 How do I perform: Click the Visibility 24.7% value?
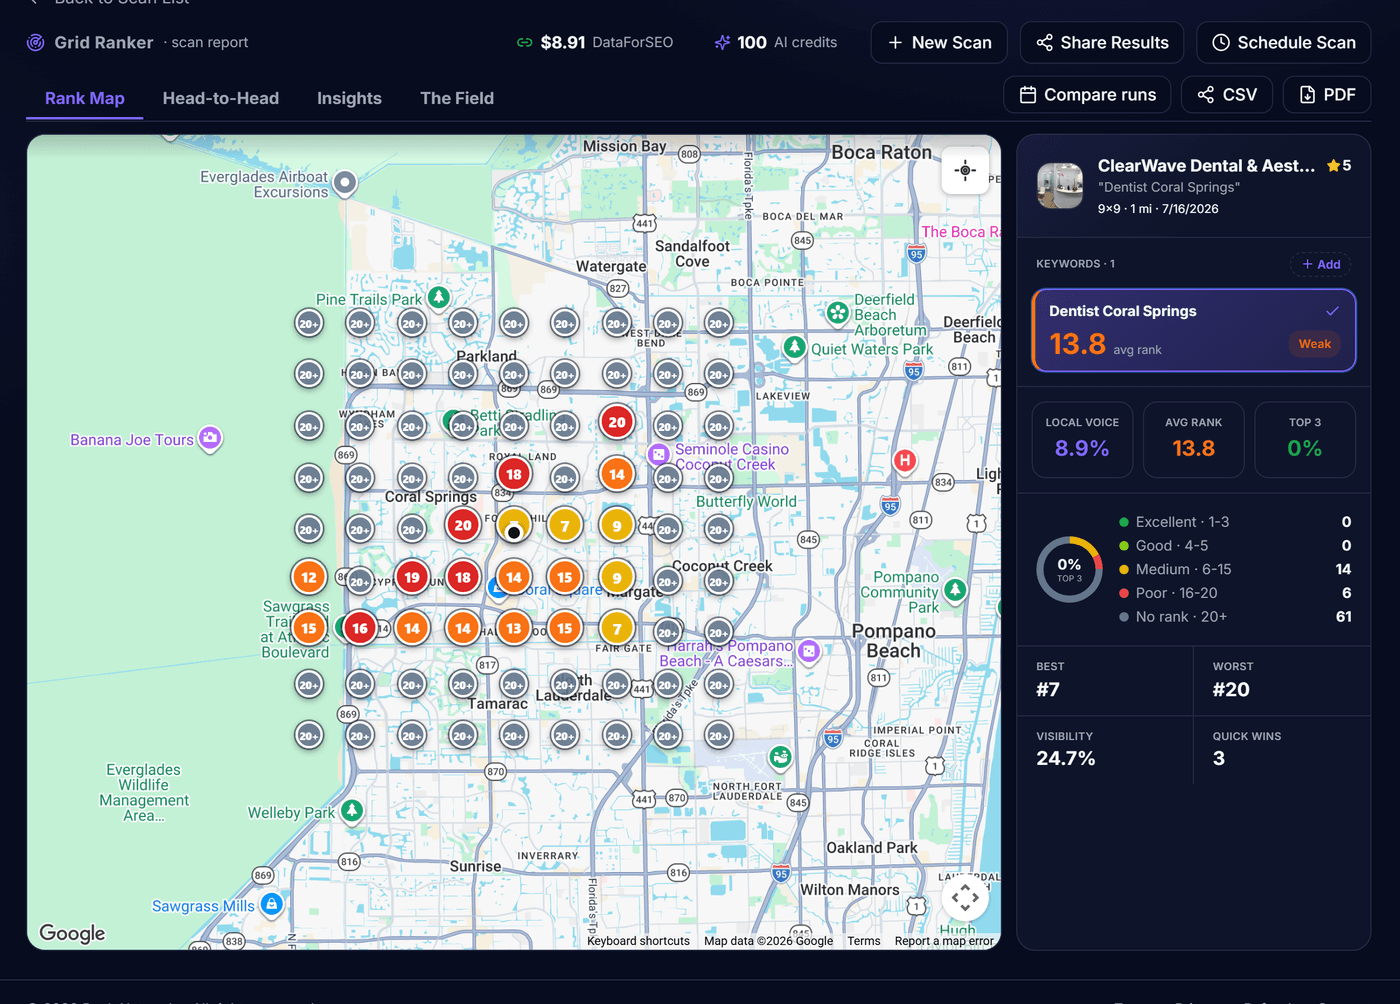pyautogui.click(x=1066, y=758)
